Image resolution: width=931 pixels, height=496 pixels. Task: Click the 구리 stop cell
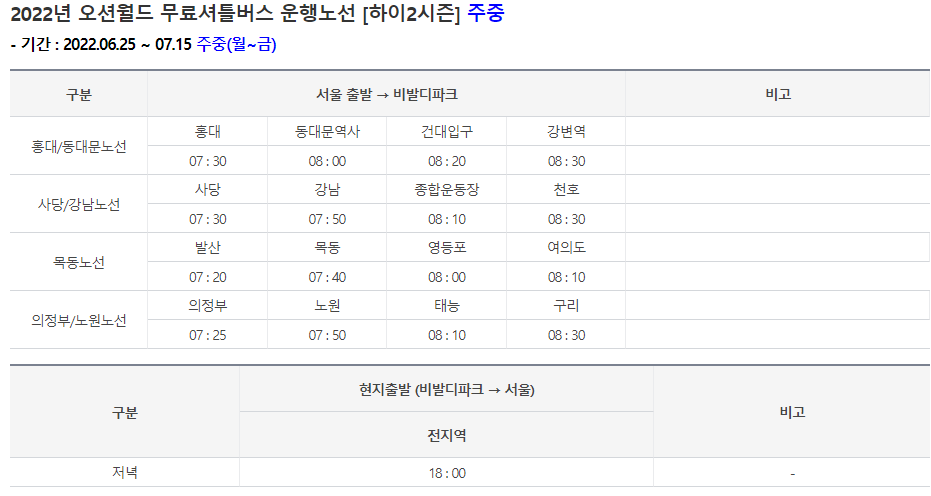point(566,306)
